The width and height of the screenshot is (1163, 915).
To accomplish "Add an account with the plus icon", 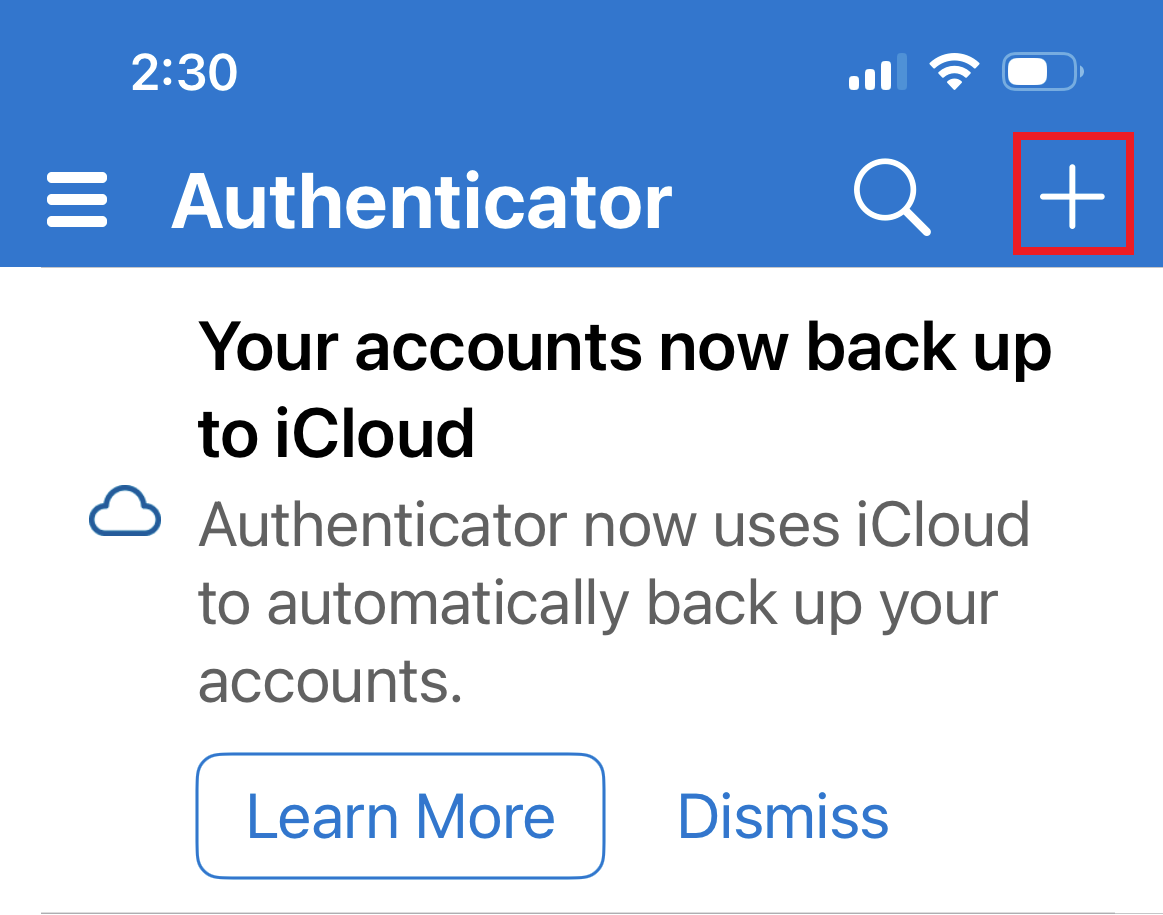I will click(1072, 194).
